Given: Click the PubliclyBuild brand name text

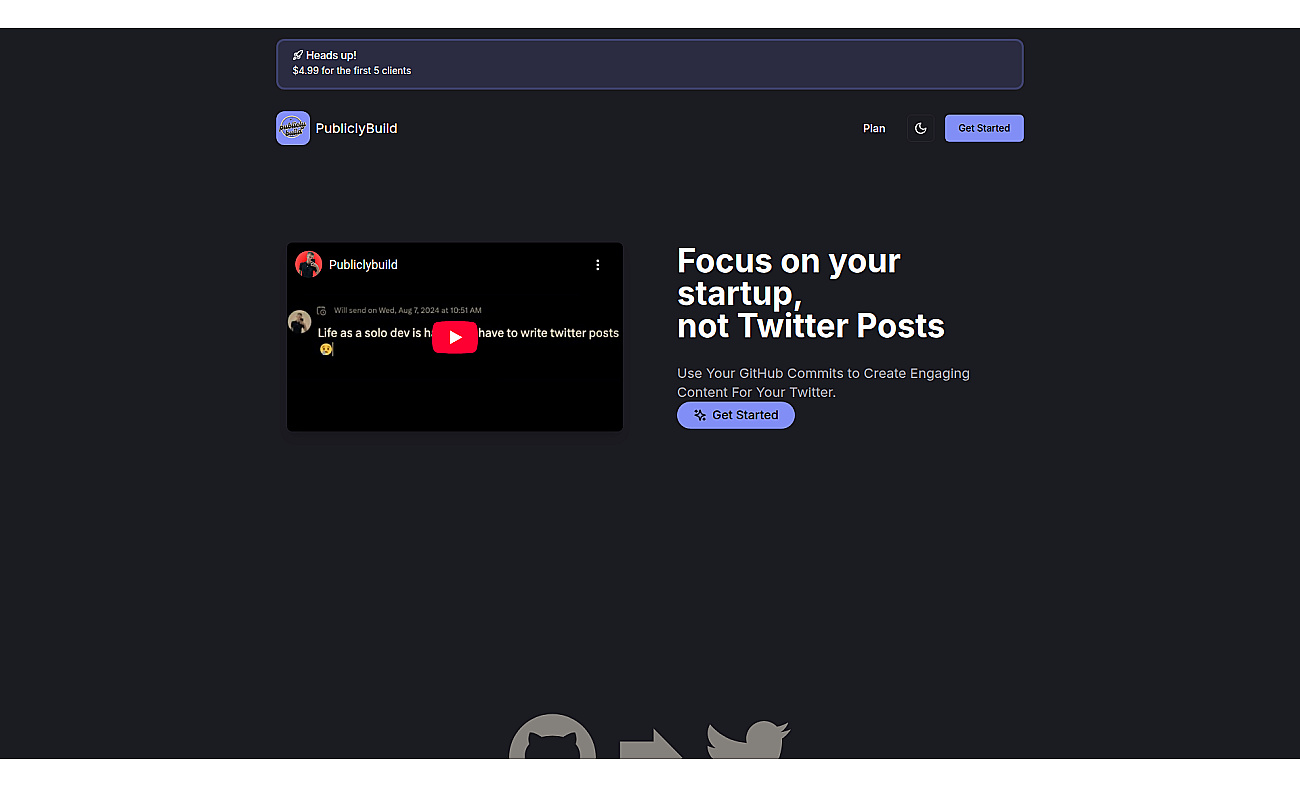Looking at the screenshot, I should pyautogui.click(x=356, y=128).
